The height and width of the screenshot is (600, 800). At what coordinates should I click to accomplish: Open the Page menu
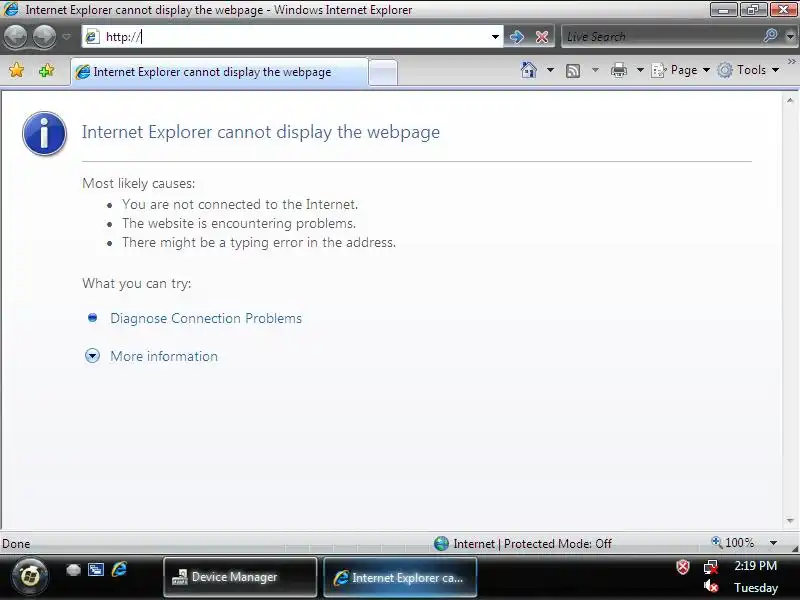pos(681,70)
